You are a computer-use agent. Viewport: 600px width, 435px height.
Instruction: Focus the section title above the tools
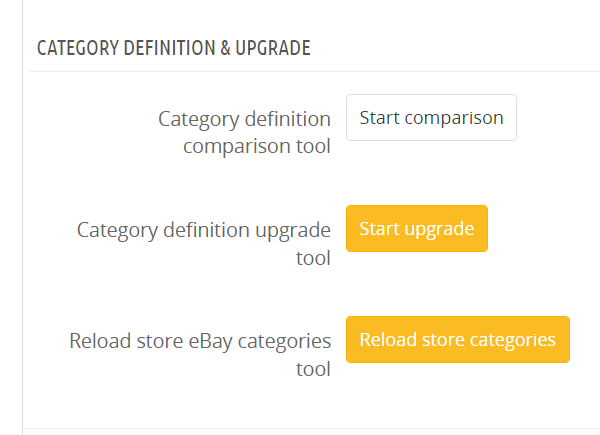(173, 48)
